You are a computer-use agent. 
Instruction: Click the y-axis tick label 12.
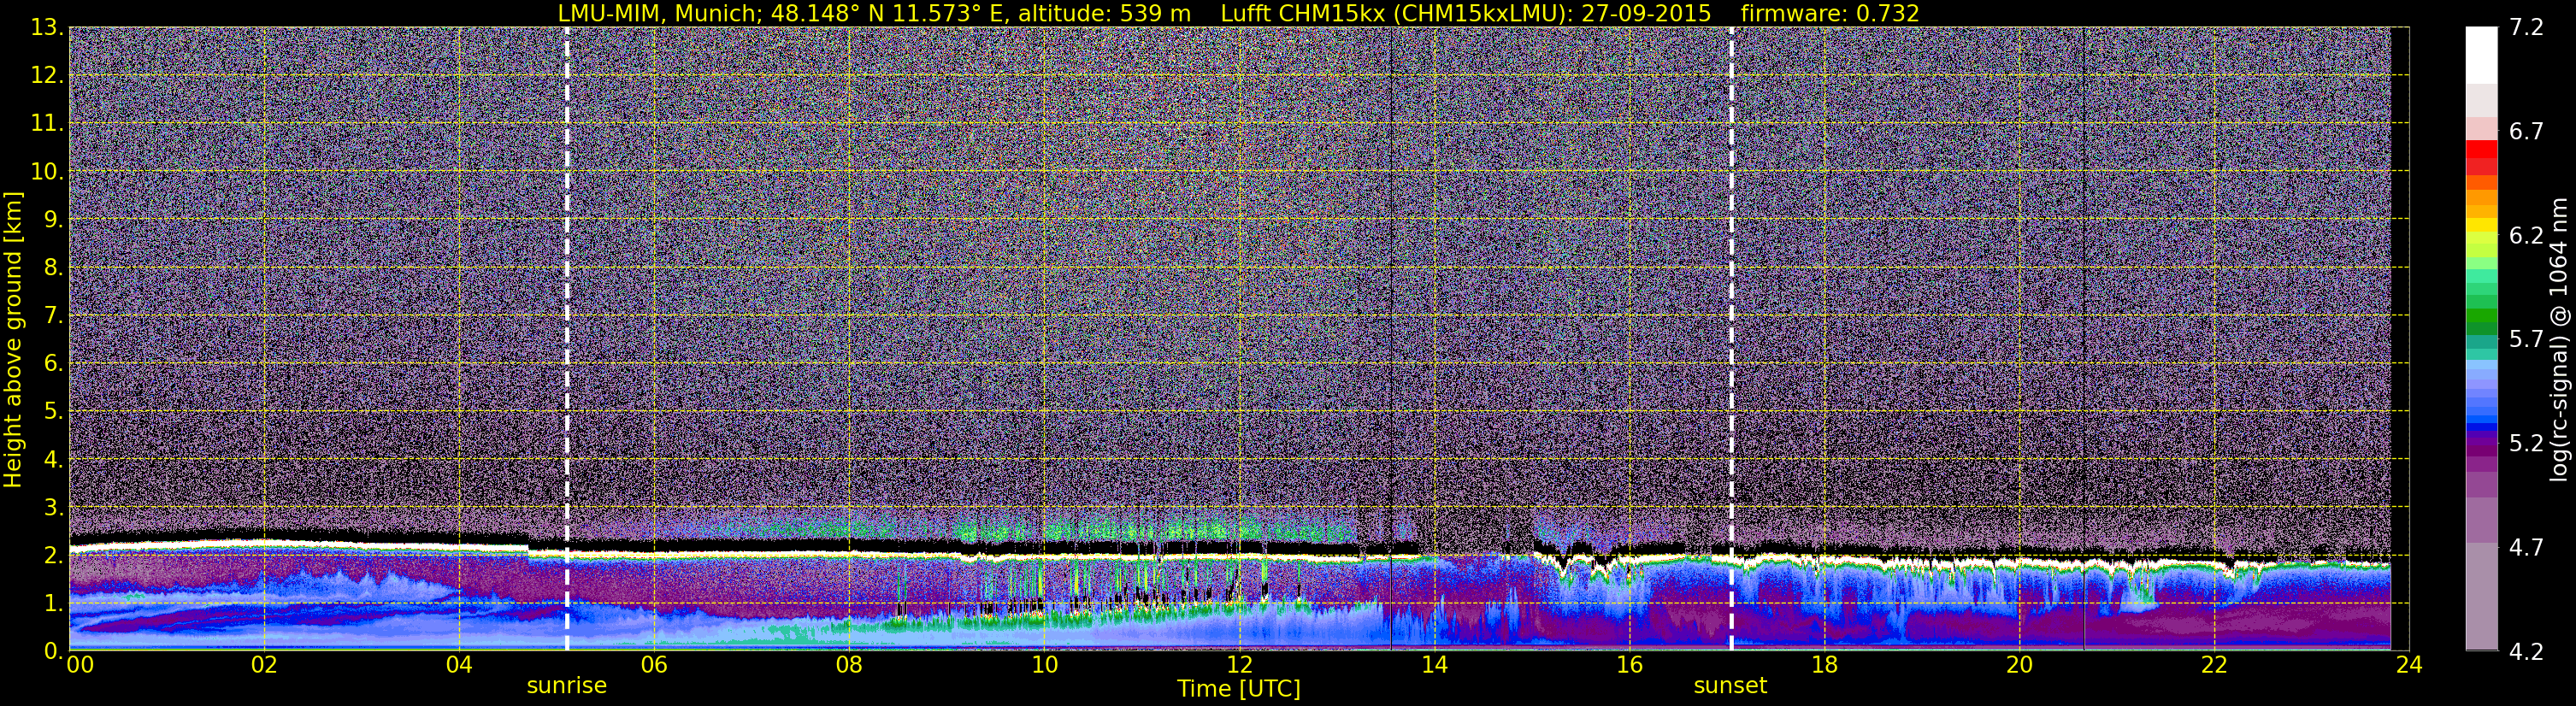[47, 75]
